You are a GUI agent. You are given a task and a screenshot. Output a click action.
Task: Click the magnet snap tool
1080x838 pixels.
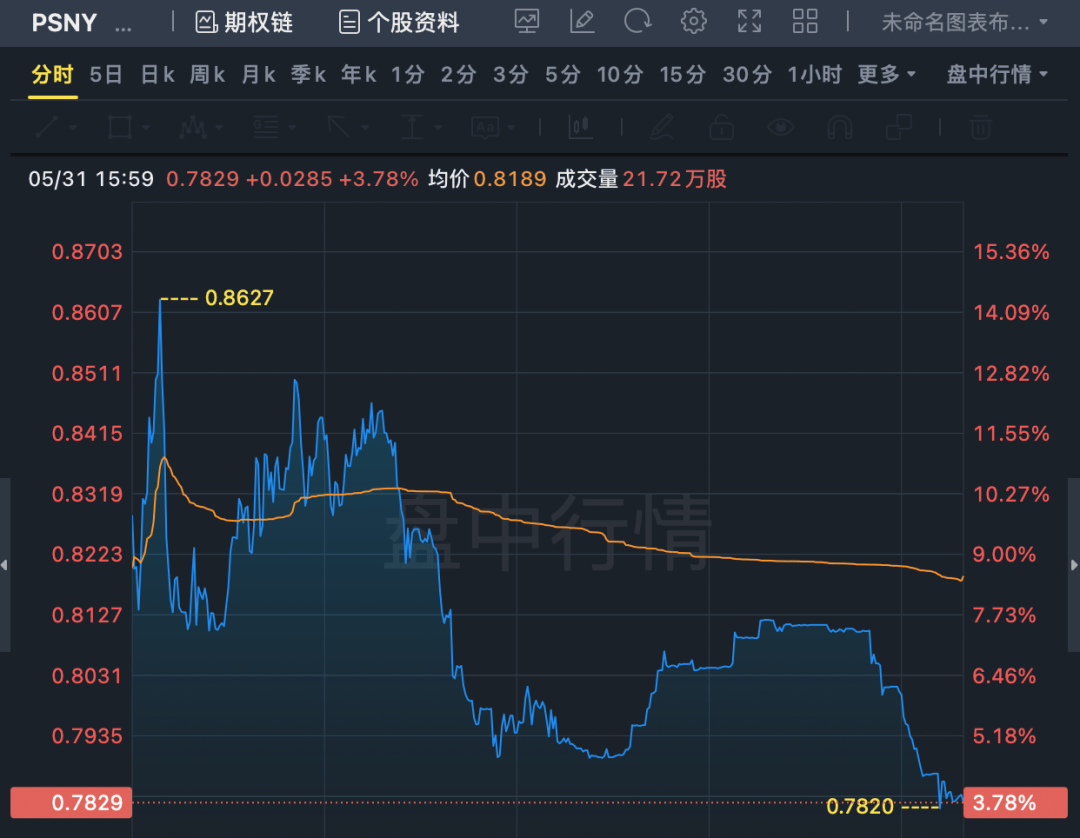click(839, 128)
